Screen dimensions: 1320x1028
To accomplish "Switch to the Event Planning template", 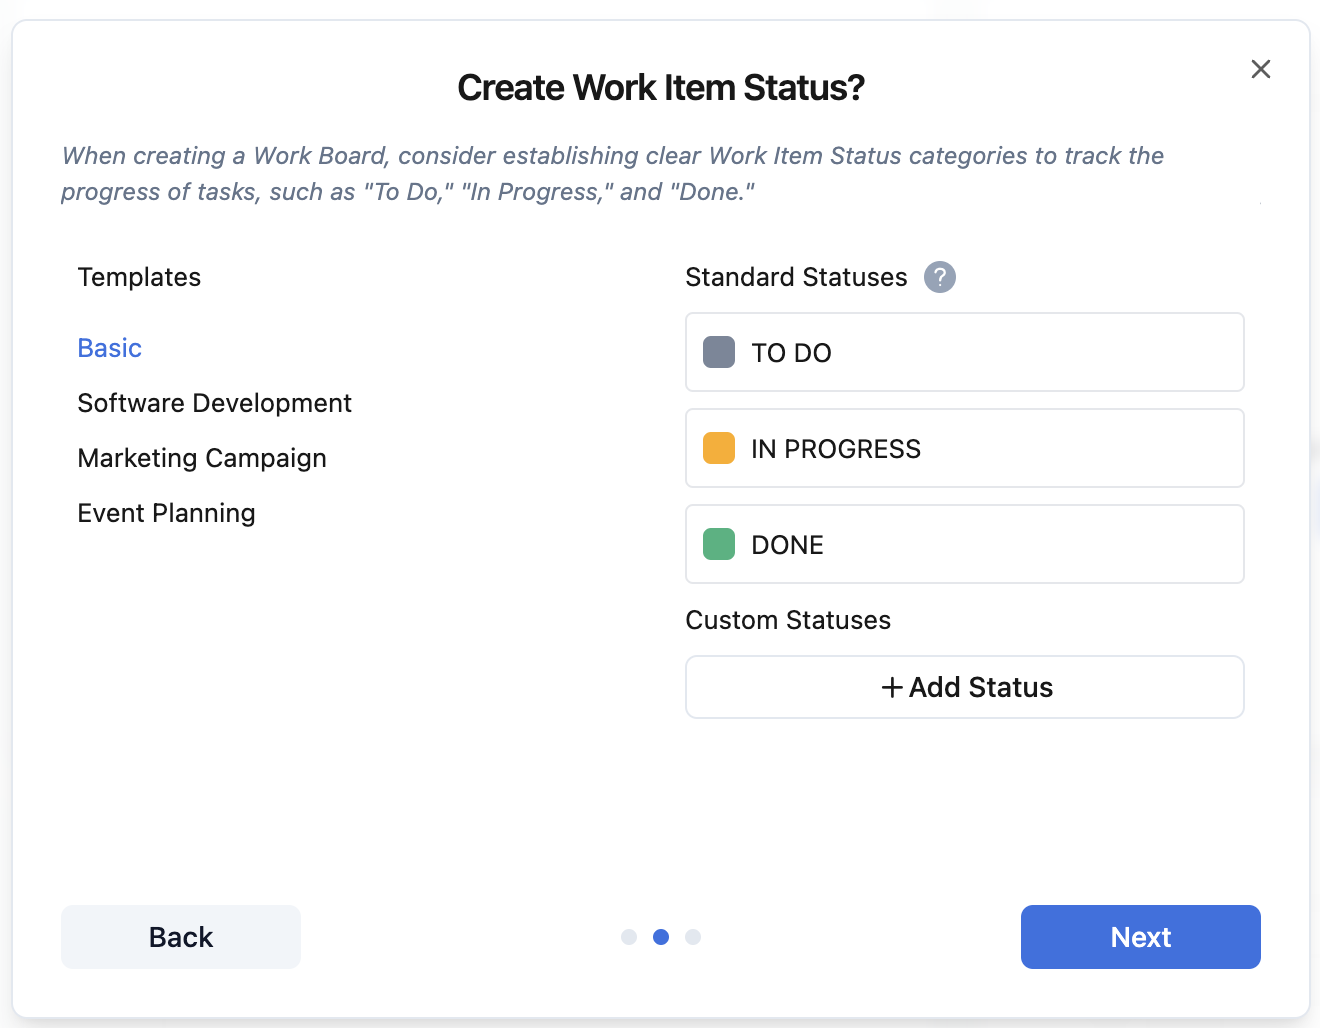I will pyautogui.click(x=166, y=513).
